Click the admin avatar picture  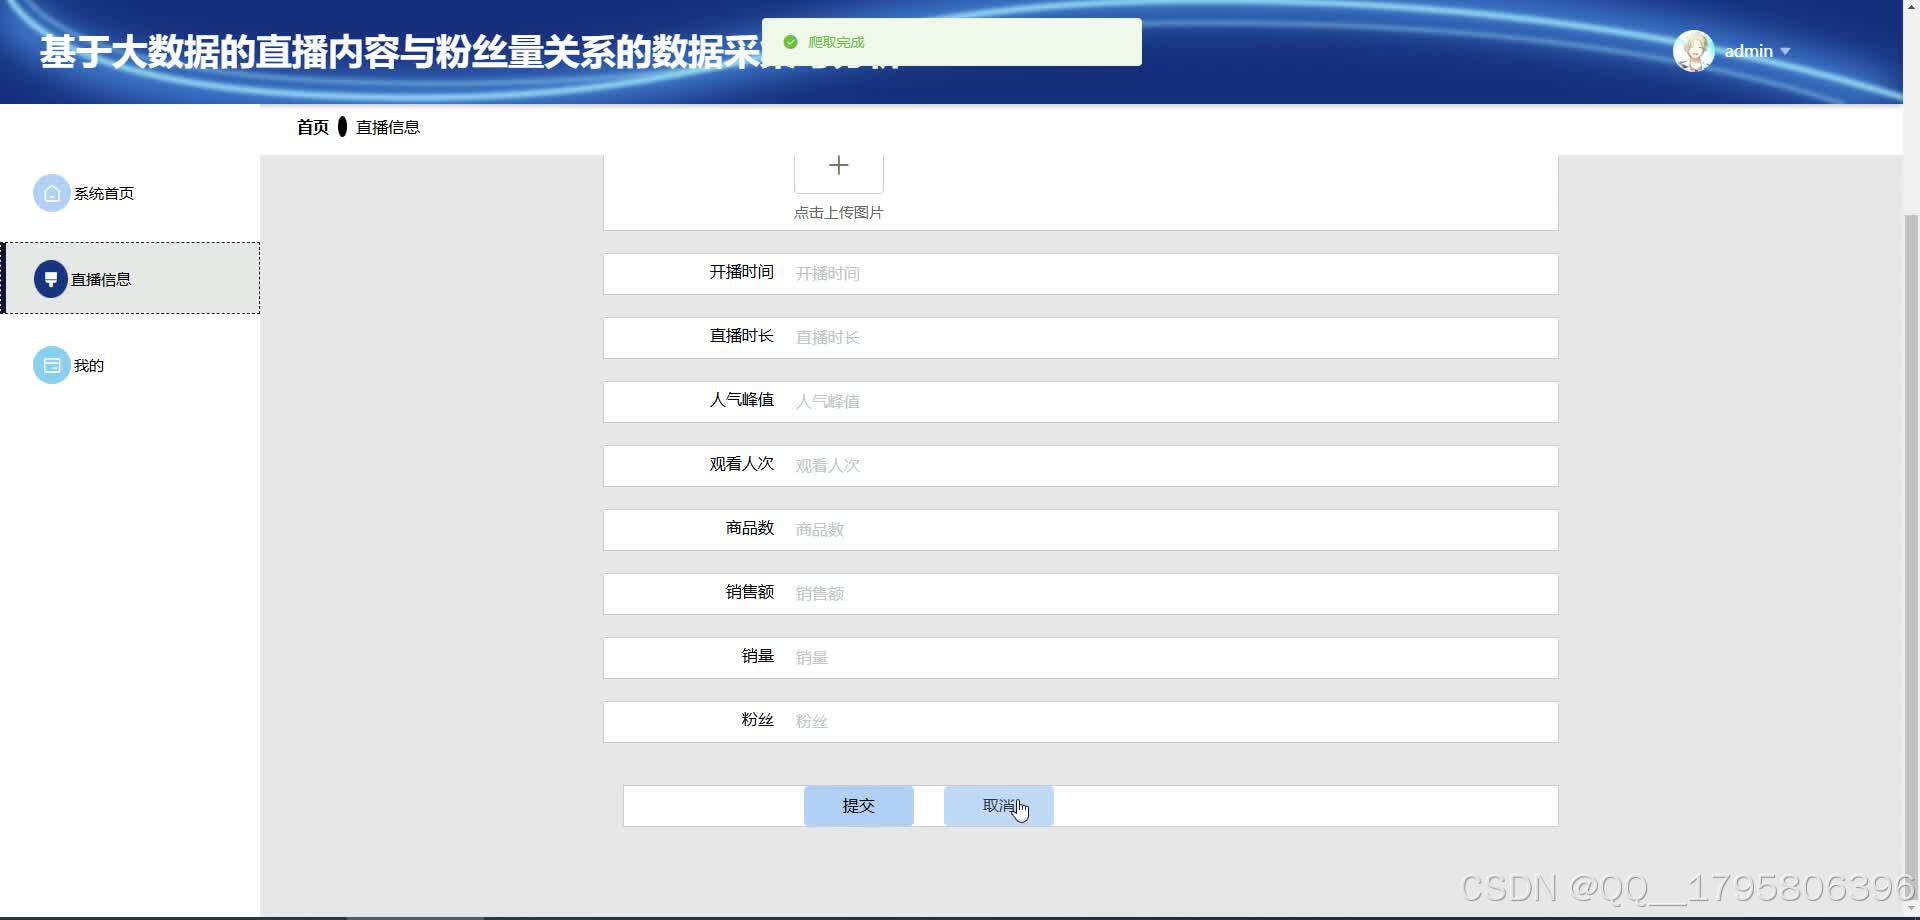tap(1693, 51)
